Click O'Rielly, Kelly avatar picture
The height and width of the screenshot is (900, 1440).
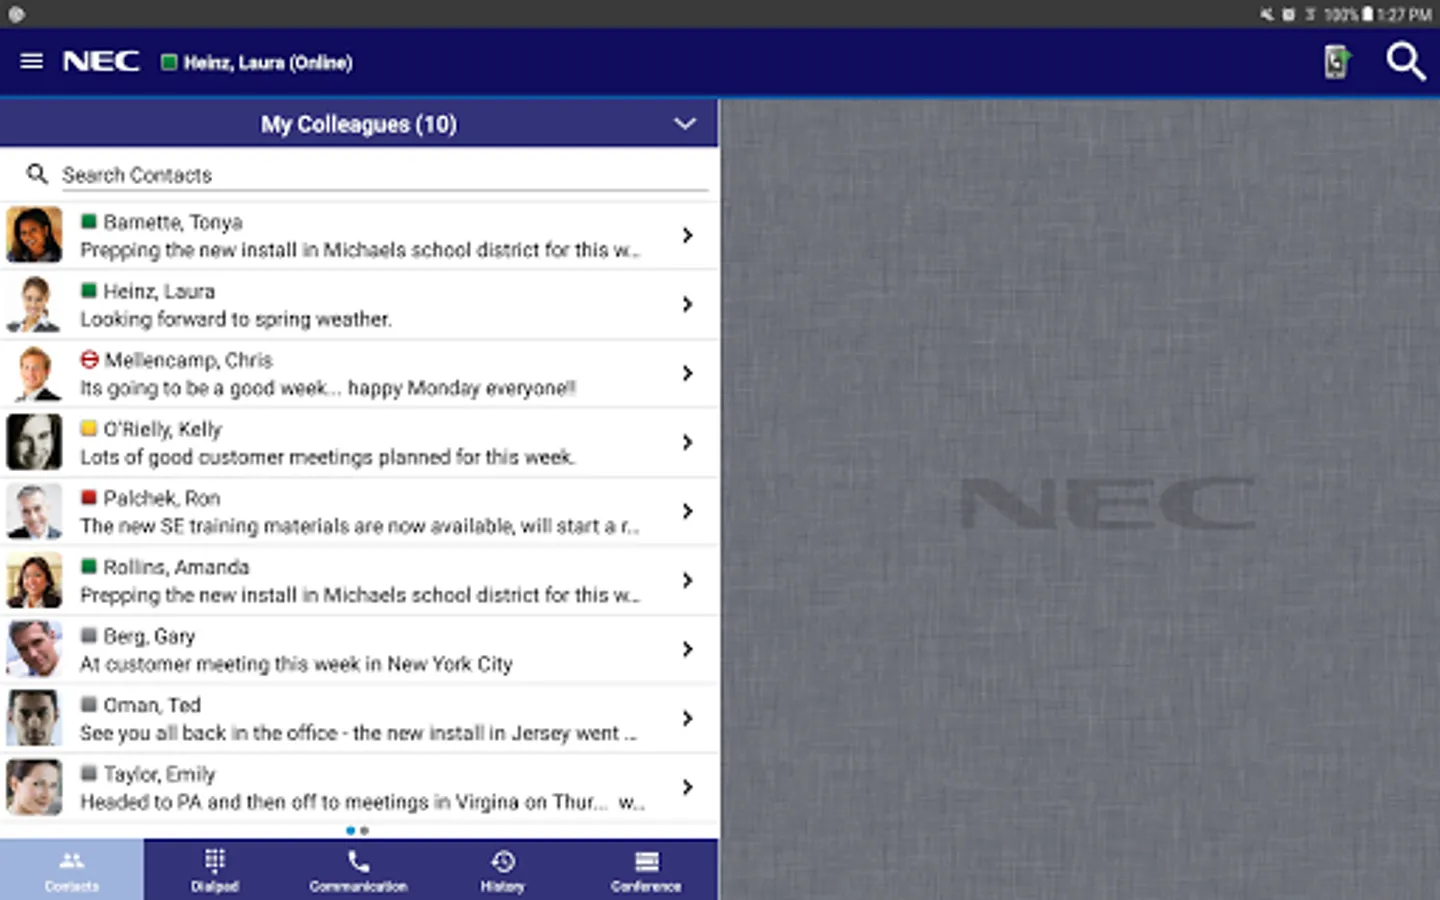point(34,442)
